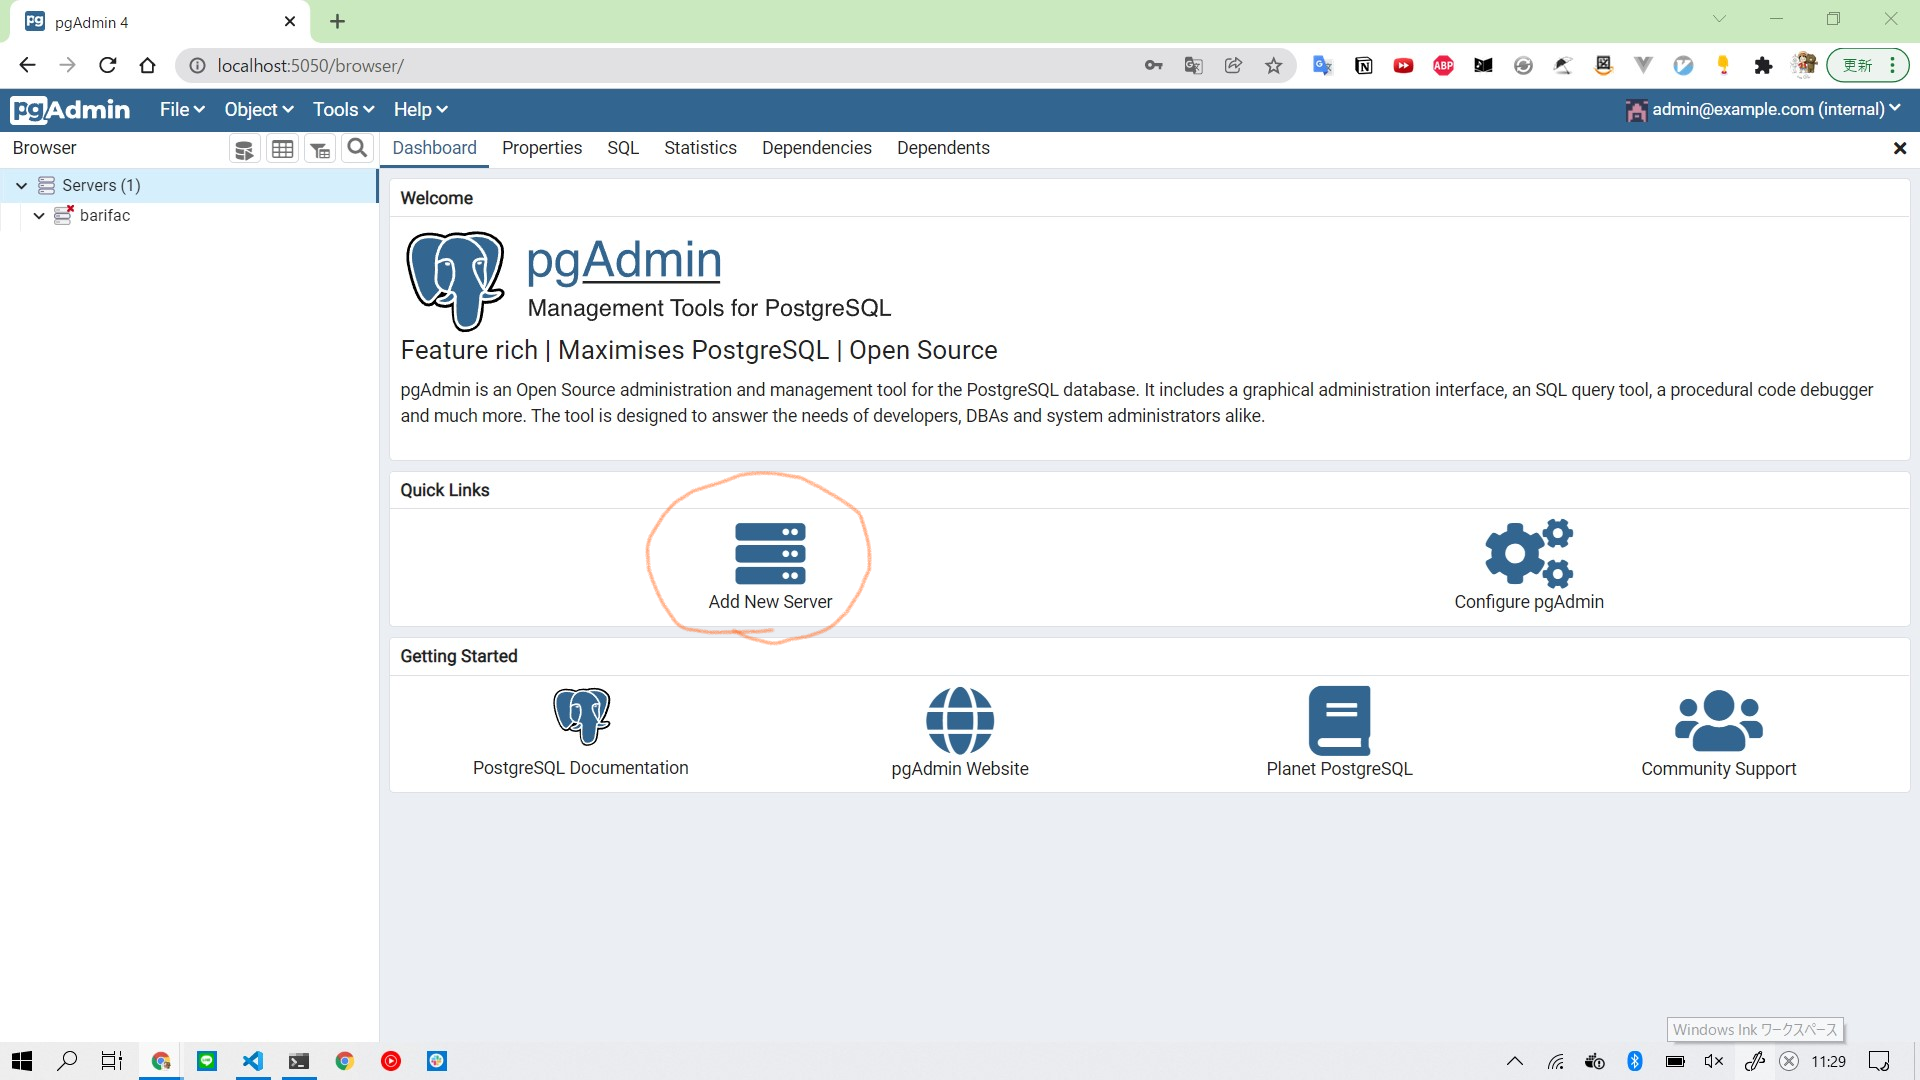The image size is (1920, 1080).
Task: Select Servers (1) in browser tree
Action: click(101, 186)
